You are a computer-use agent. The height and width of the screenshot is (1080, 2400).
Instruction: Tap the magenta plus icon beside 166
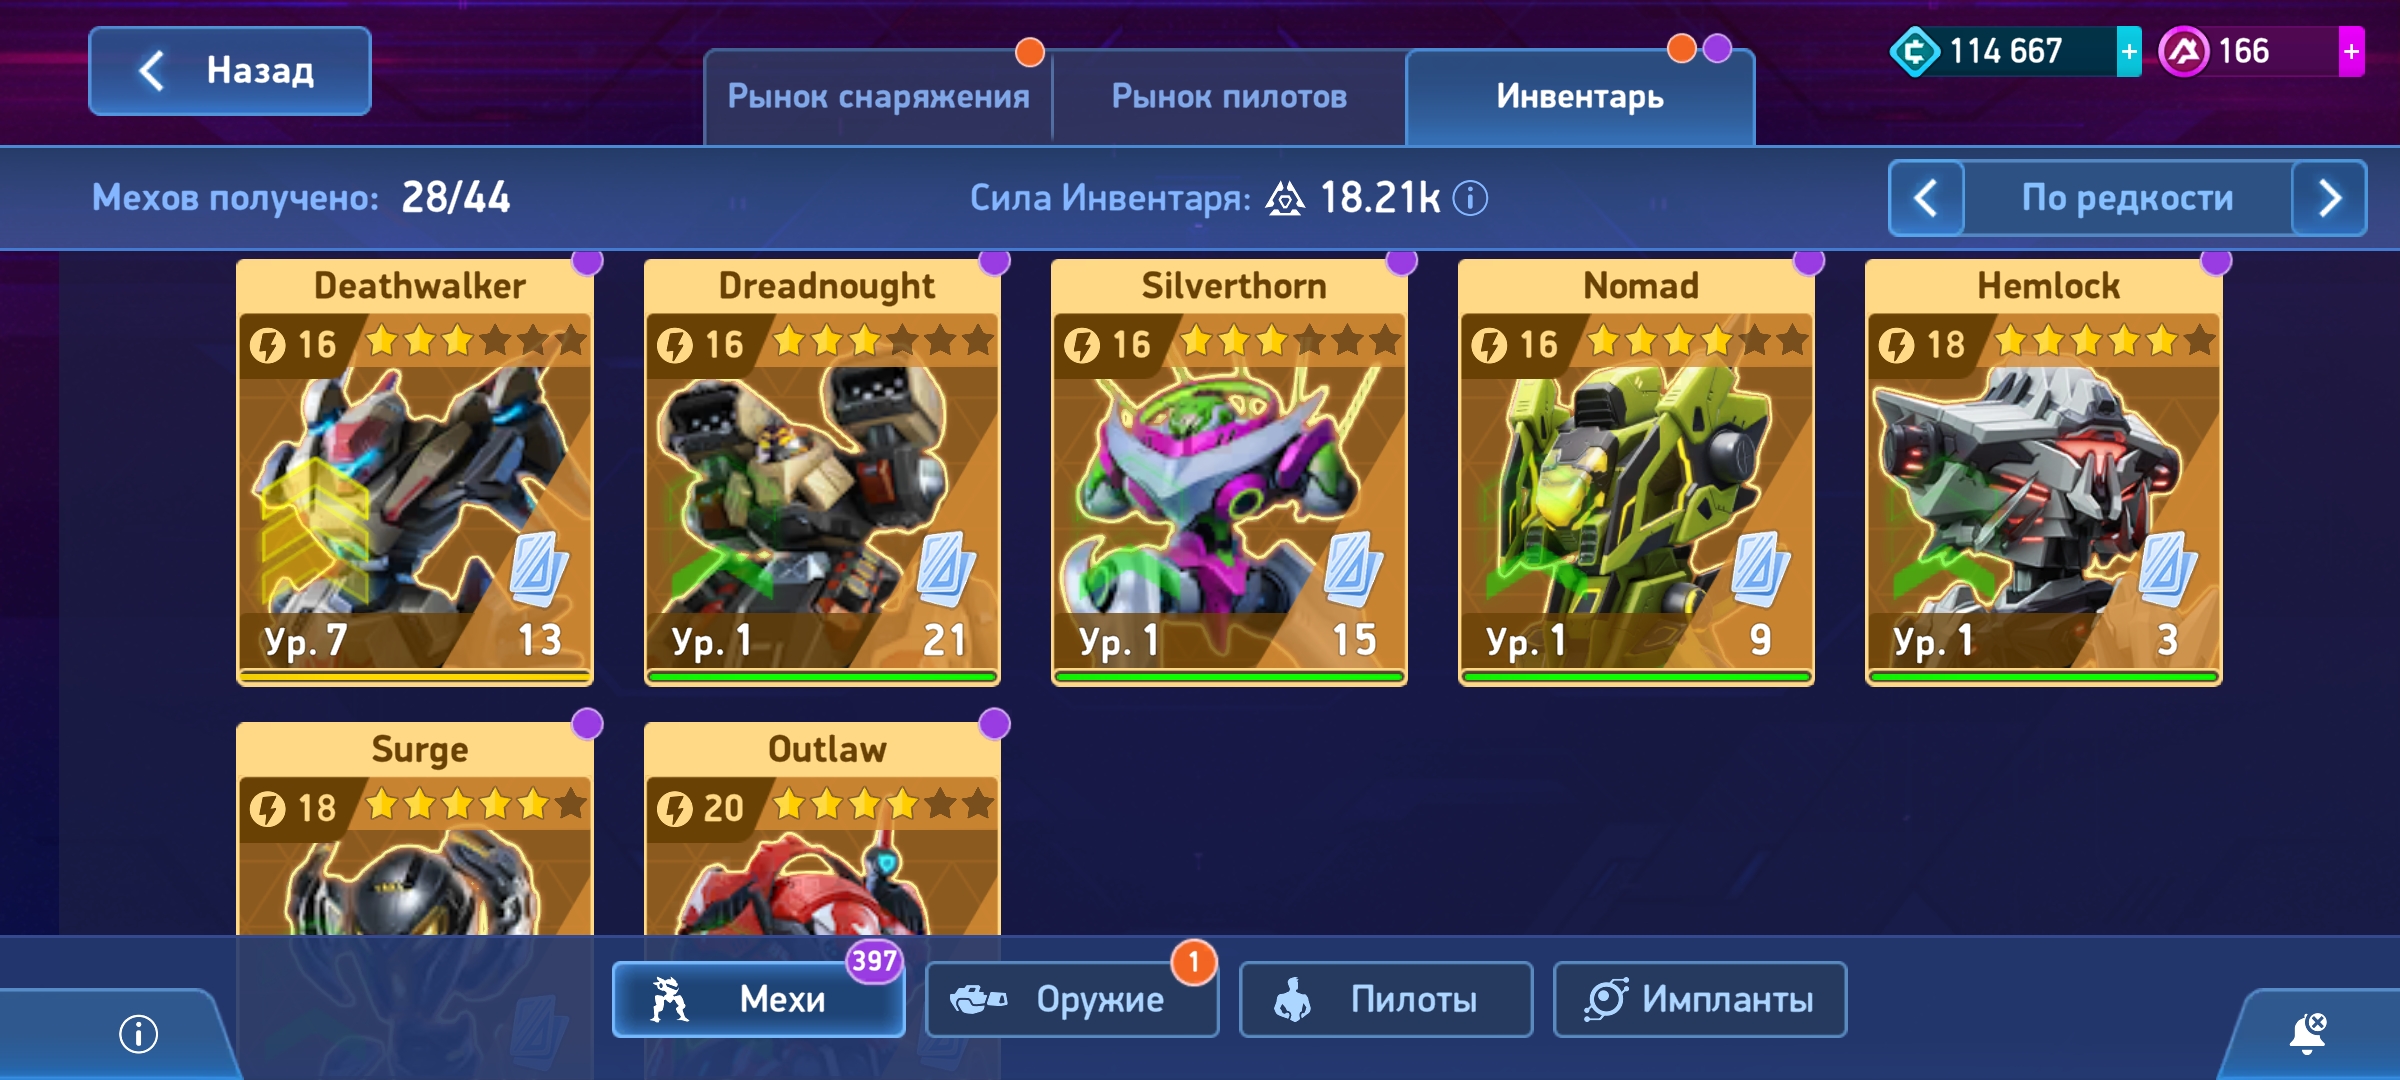click(x=2351, y=52)
